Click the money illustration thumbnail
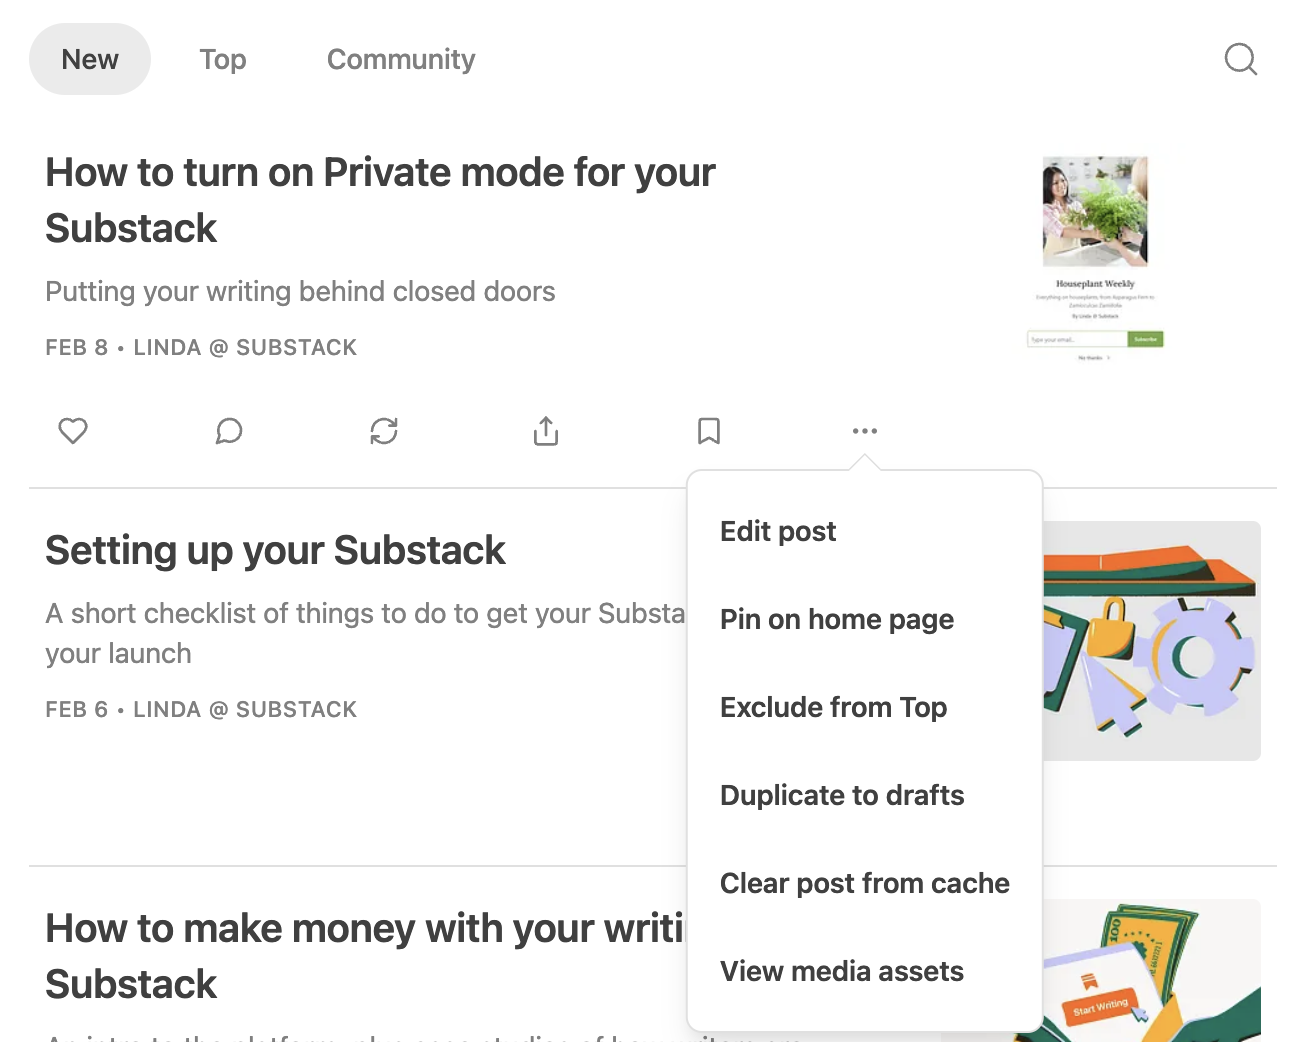This screenshot has height=1042, width=1290. tap(1151, 970)
